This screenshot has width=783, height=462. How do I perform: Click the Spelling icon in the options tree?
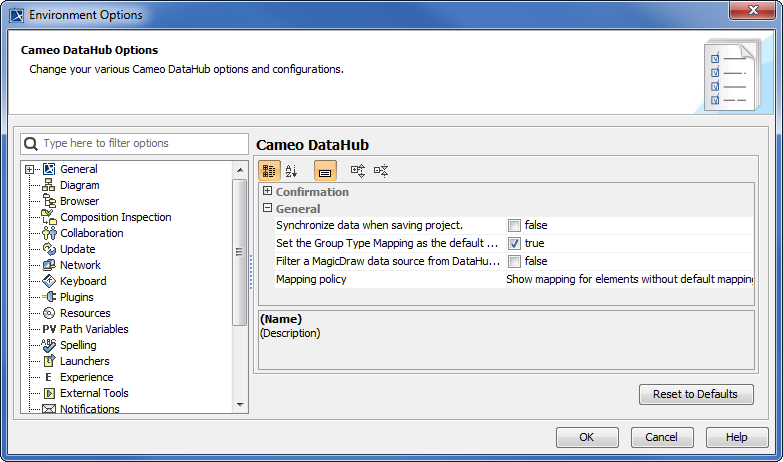tap(49, 345)
